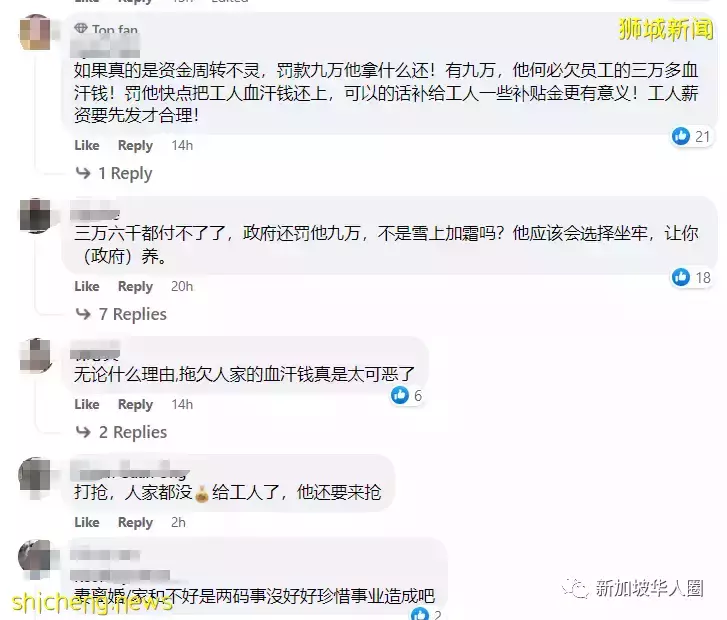Like the first comment about 罚款九万
This screenshot has height=620, width=727.
coord(87,145)
